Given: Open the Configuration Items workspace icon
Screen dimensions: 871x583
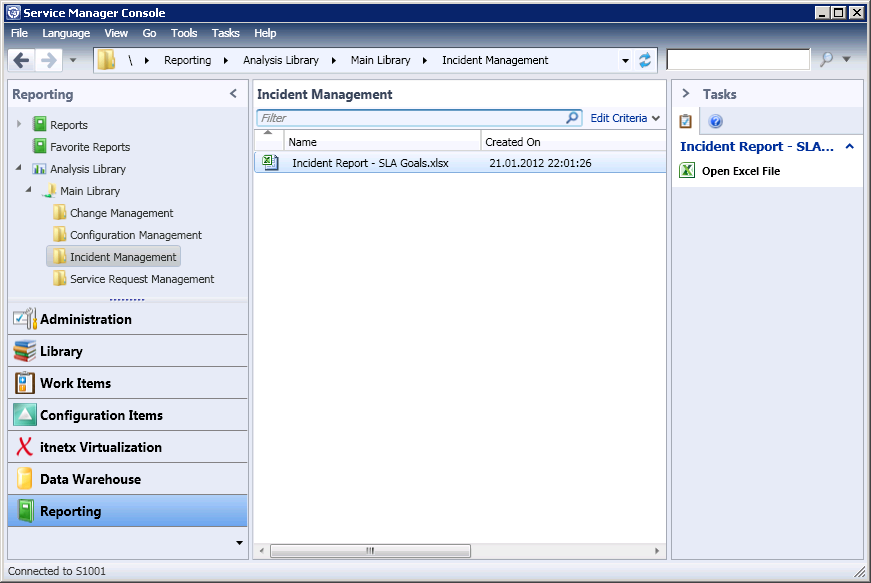Looking at the screenshot, I should pyautogui.click(x=24, y=415).
